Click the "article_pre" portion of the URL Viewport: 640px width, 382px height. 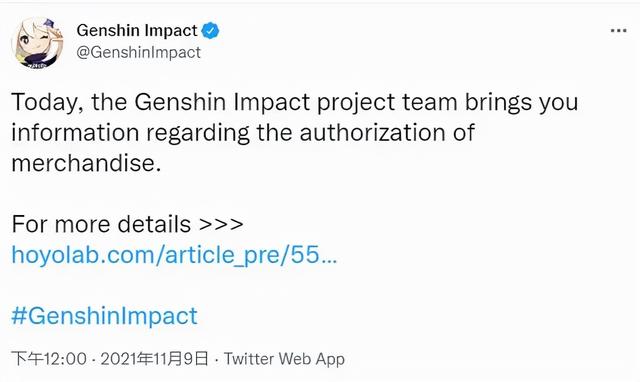[222, 255]
